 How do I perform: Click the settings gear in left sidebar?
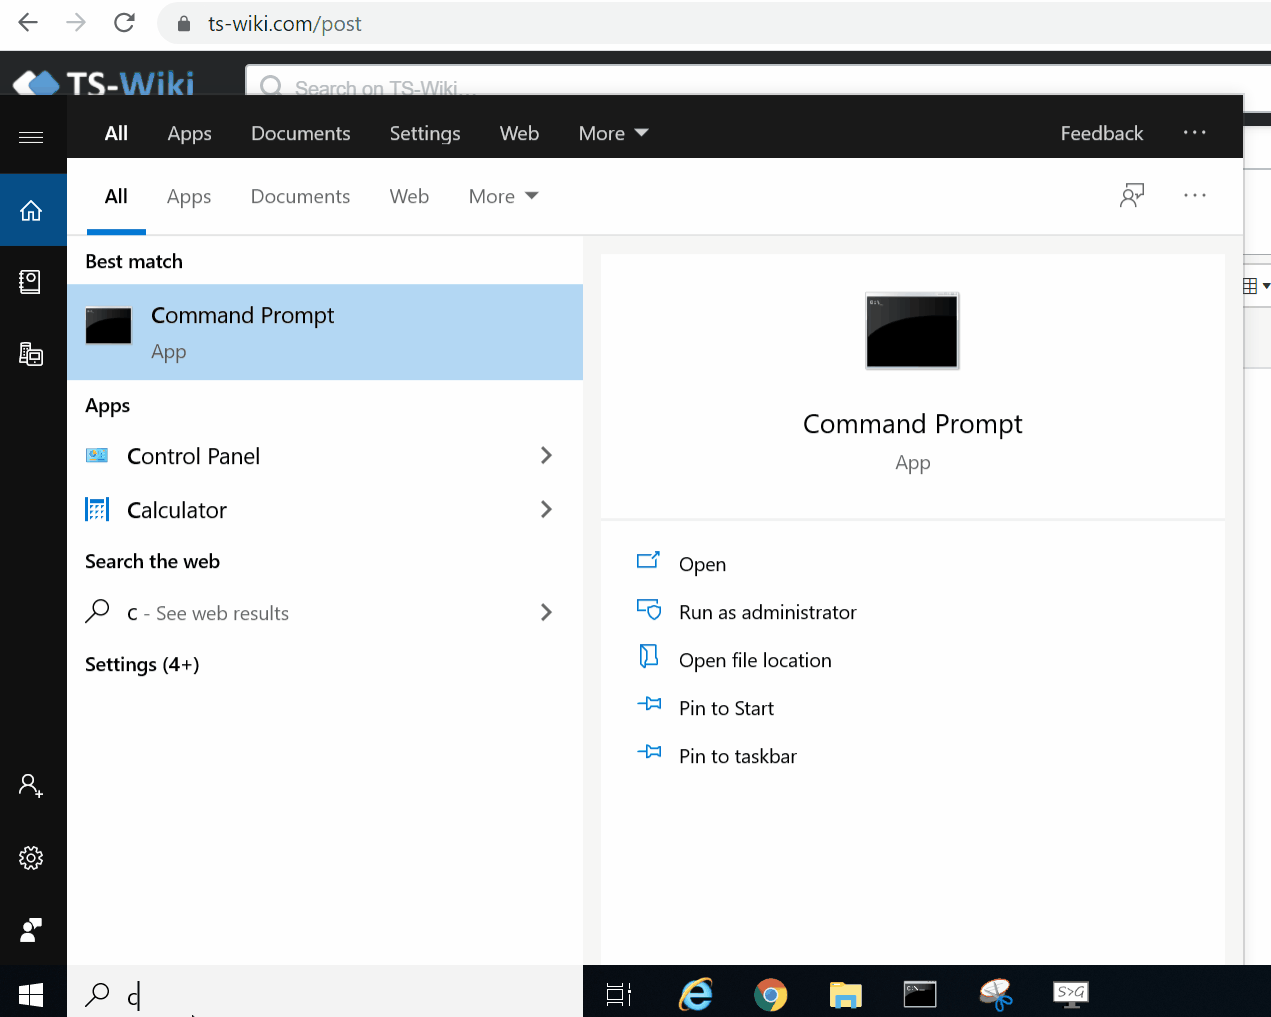tap(31, 858)
